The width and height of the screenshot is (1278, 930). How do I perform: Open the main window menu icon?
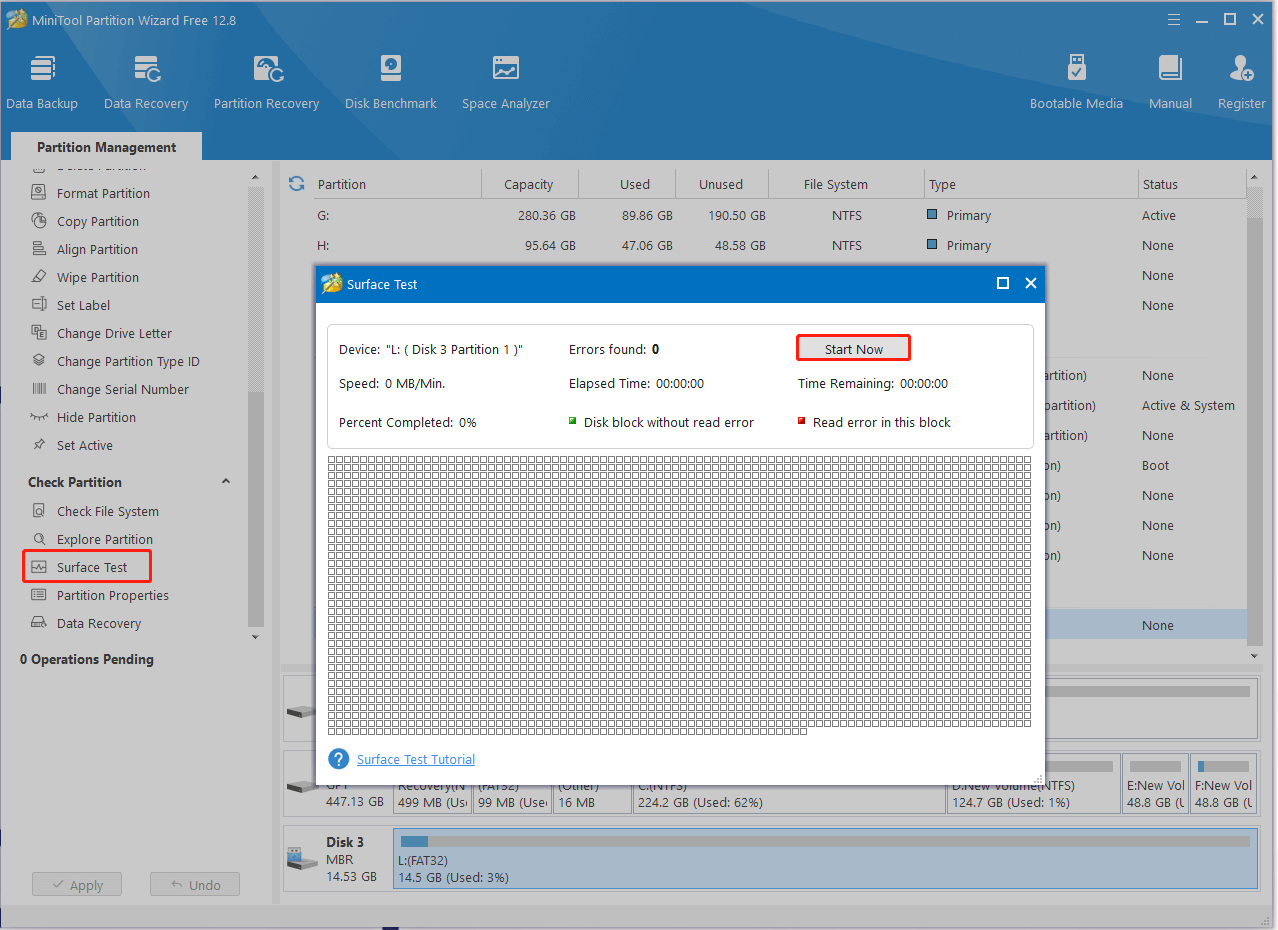coord(1173,19)
